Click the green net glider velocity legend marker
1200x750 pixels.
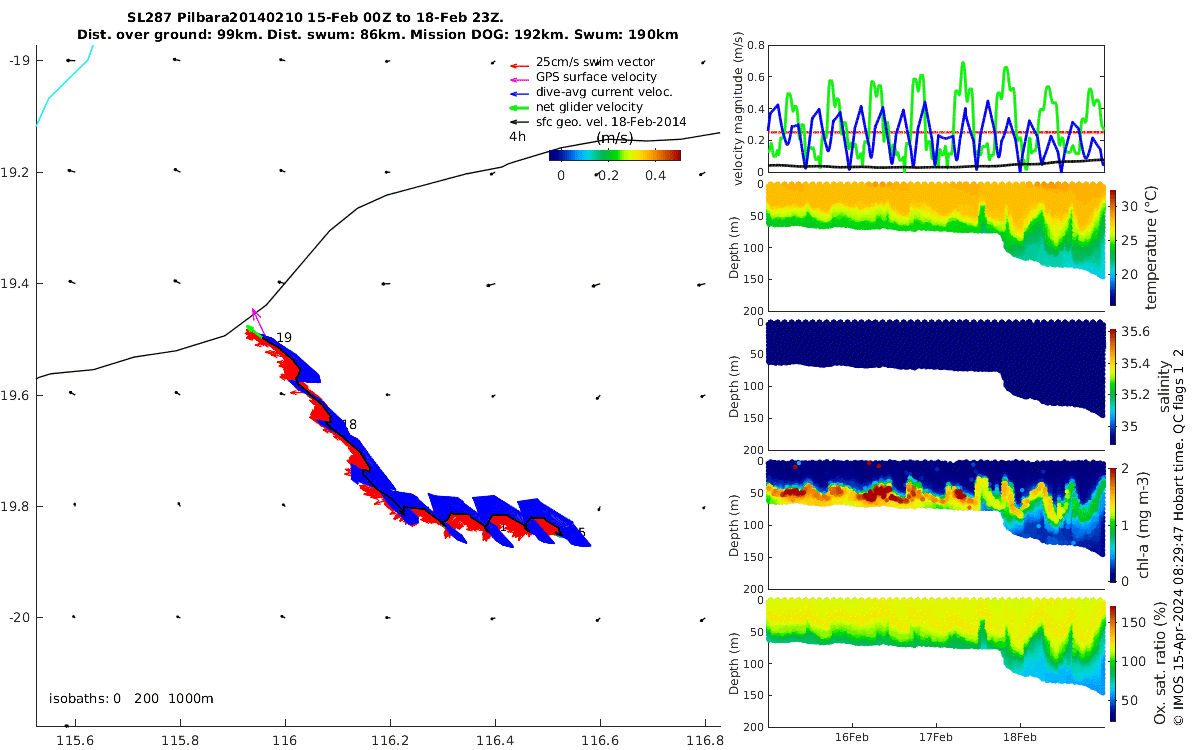517,107
